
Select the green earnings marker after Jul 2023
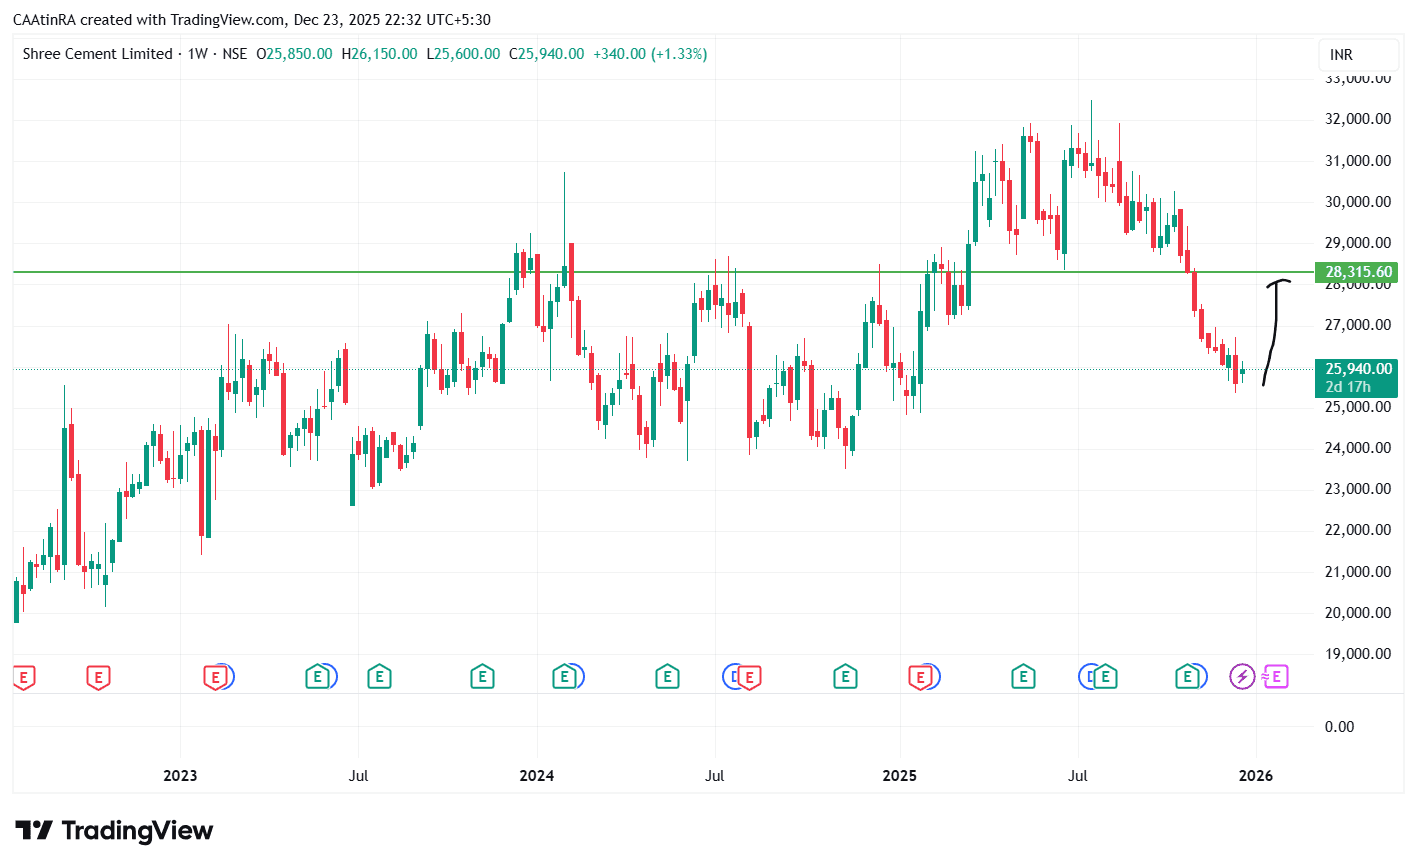379,678
